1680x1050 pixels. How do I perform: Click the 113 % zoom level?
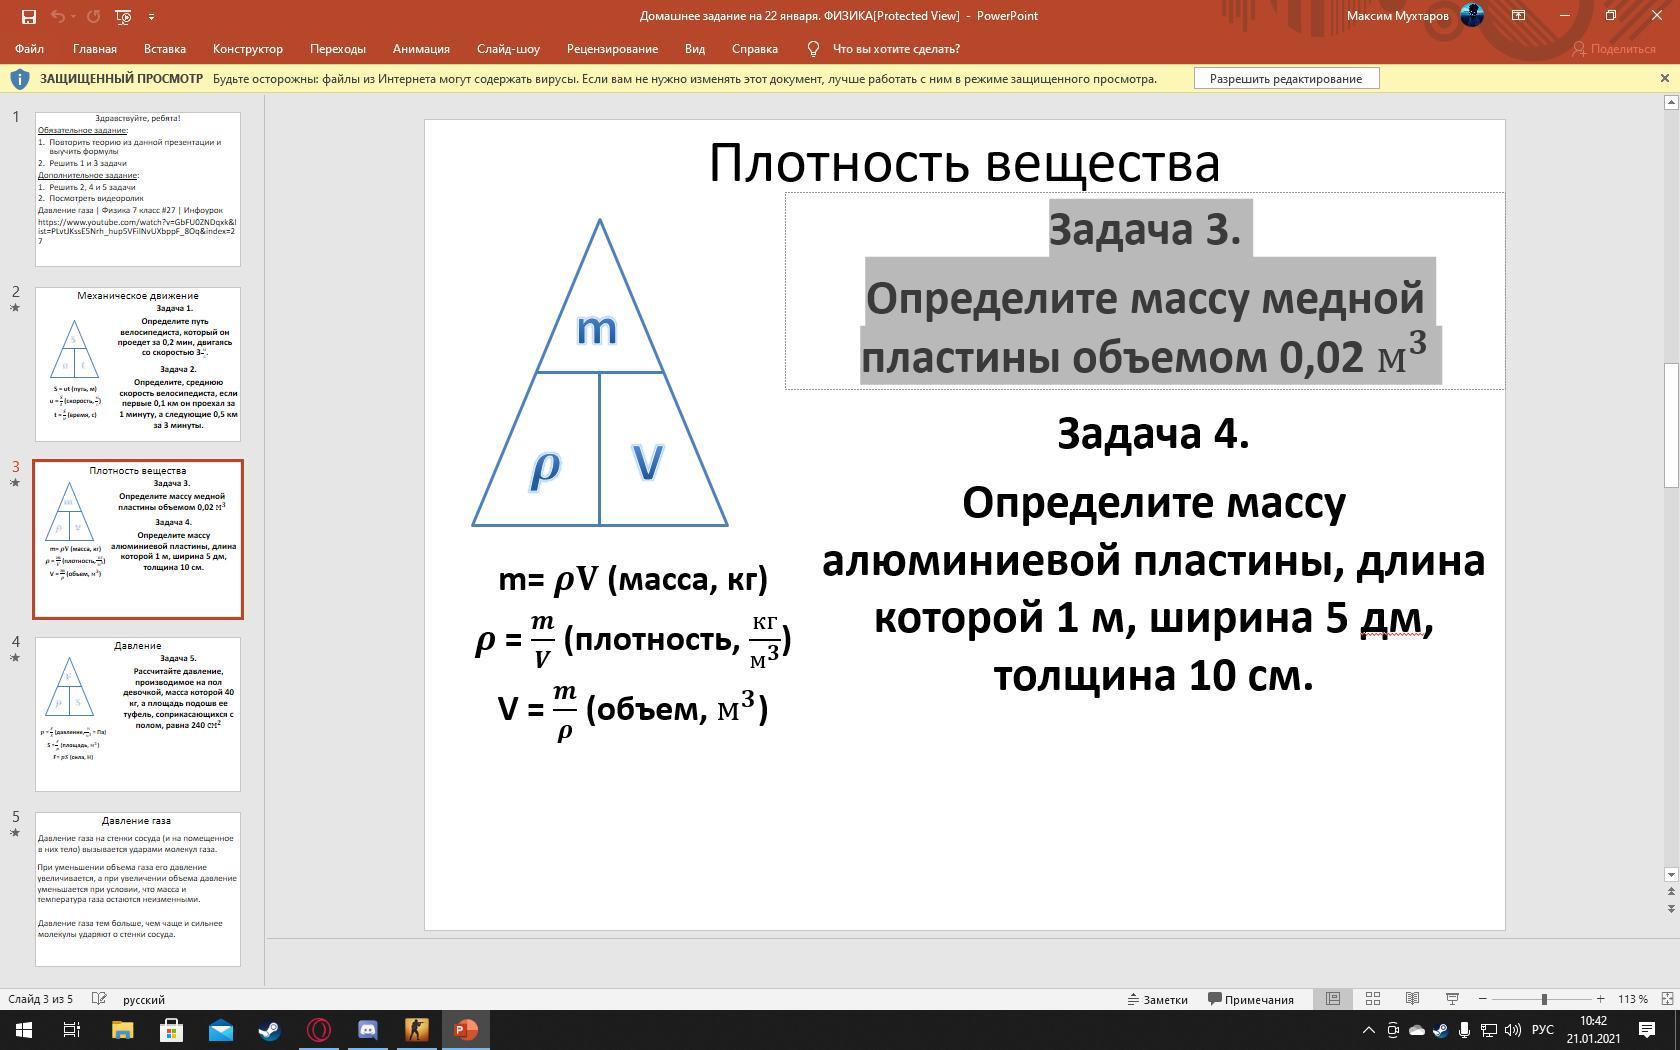click(1633, 999)
